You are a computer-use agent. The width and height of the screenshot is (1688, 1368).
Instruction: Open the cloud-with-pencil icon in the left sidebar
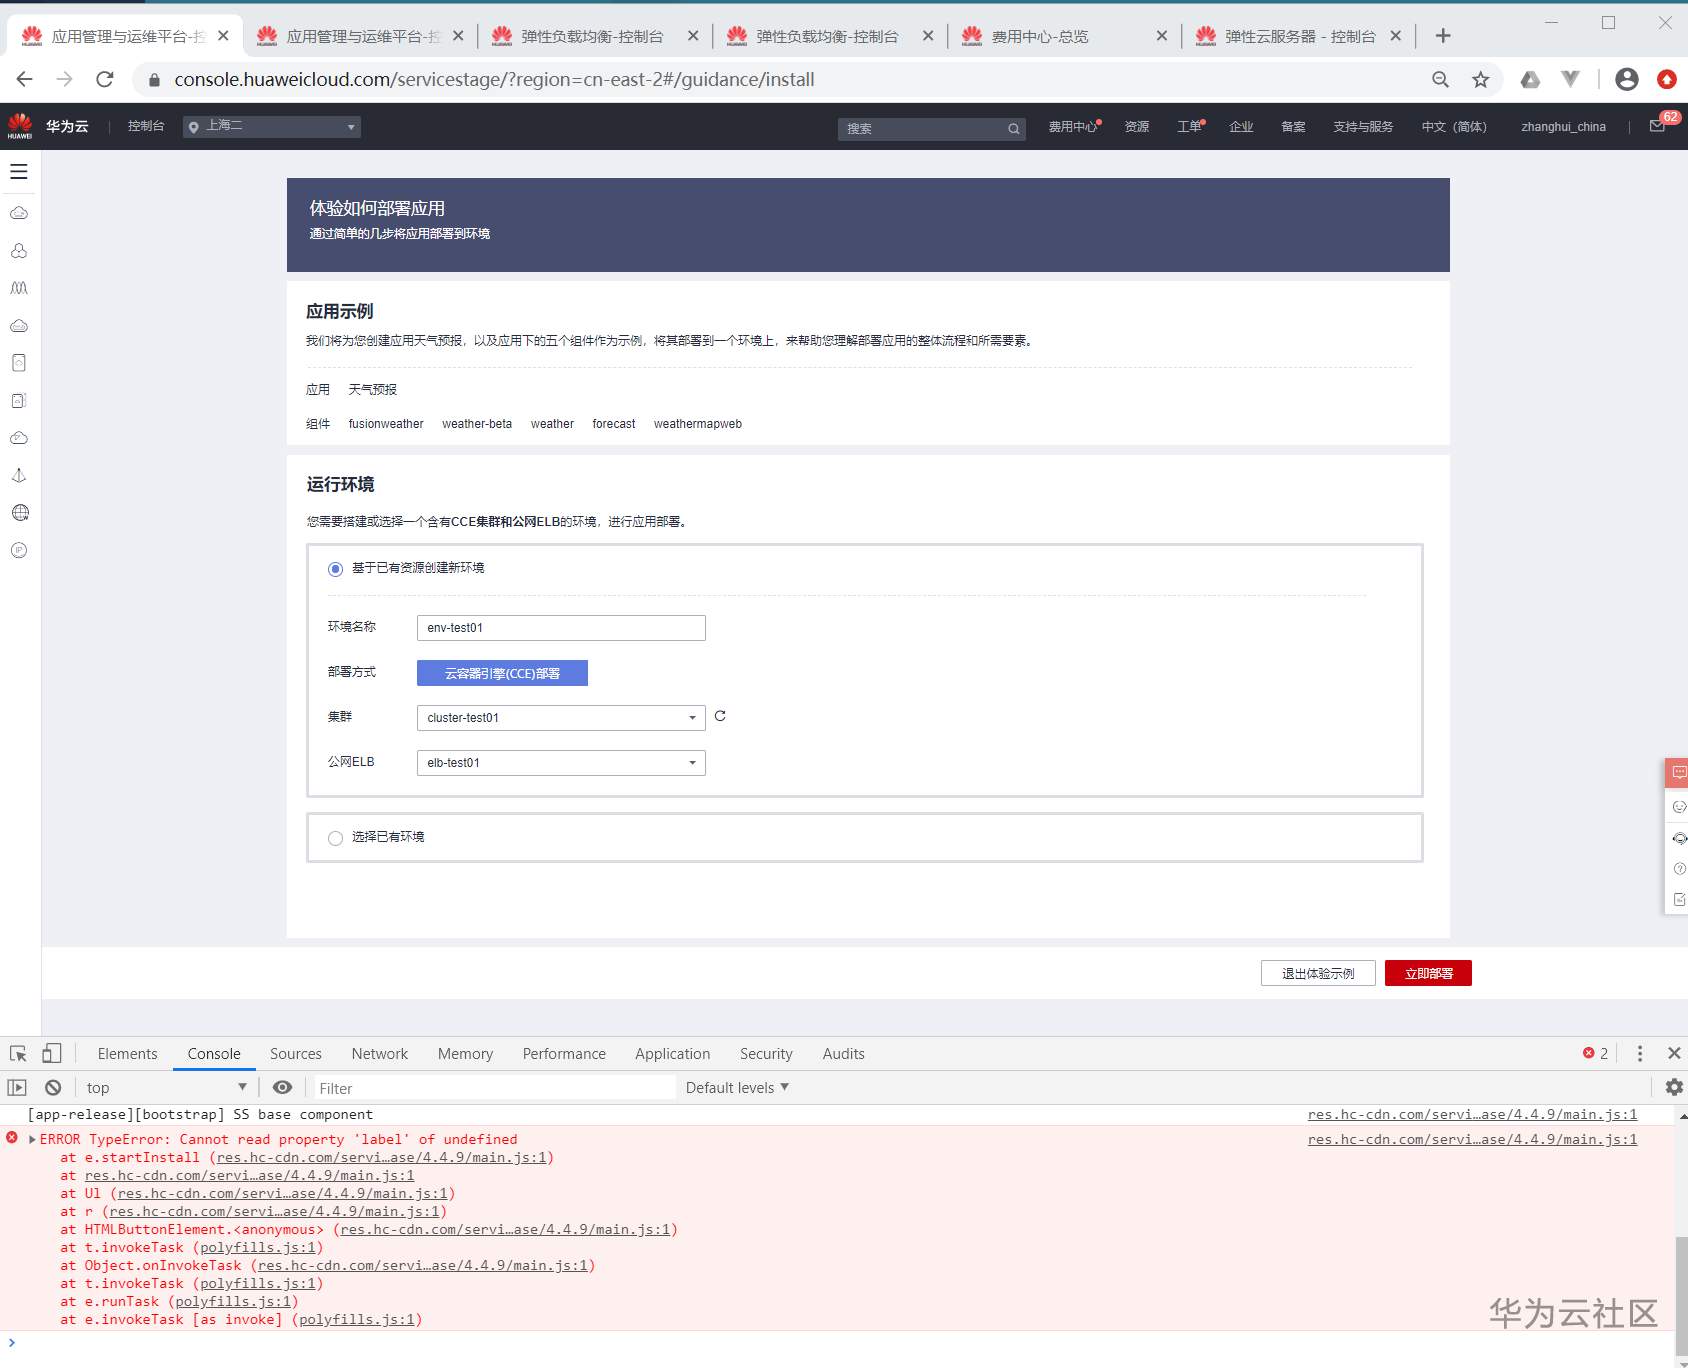(19, 438)
